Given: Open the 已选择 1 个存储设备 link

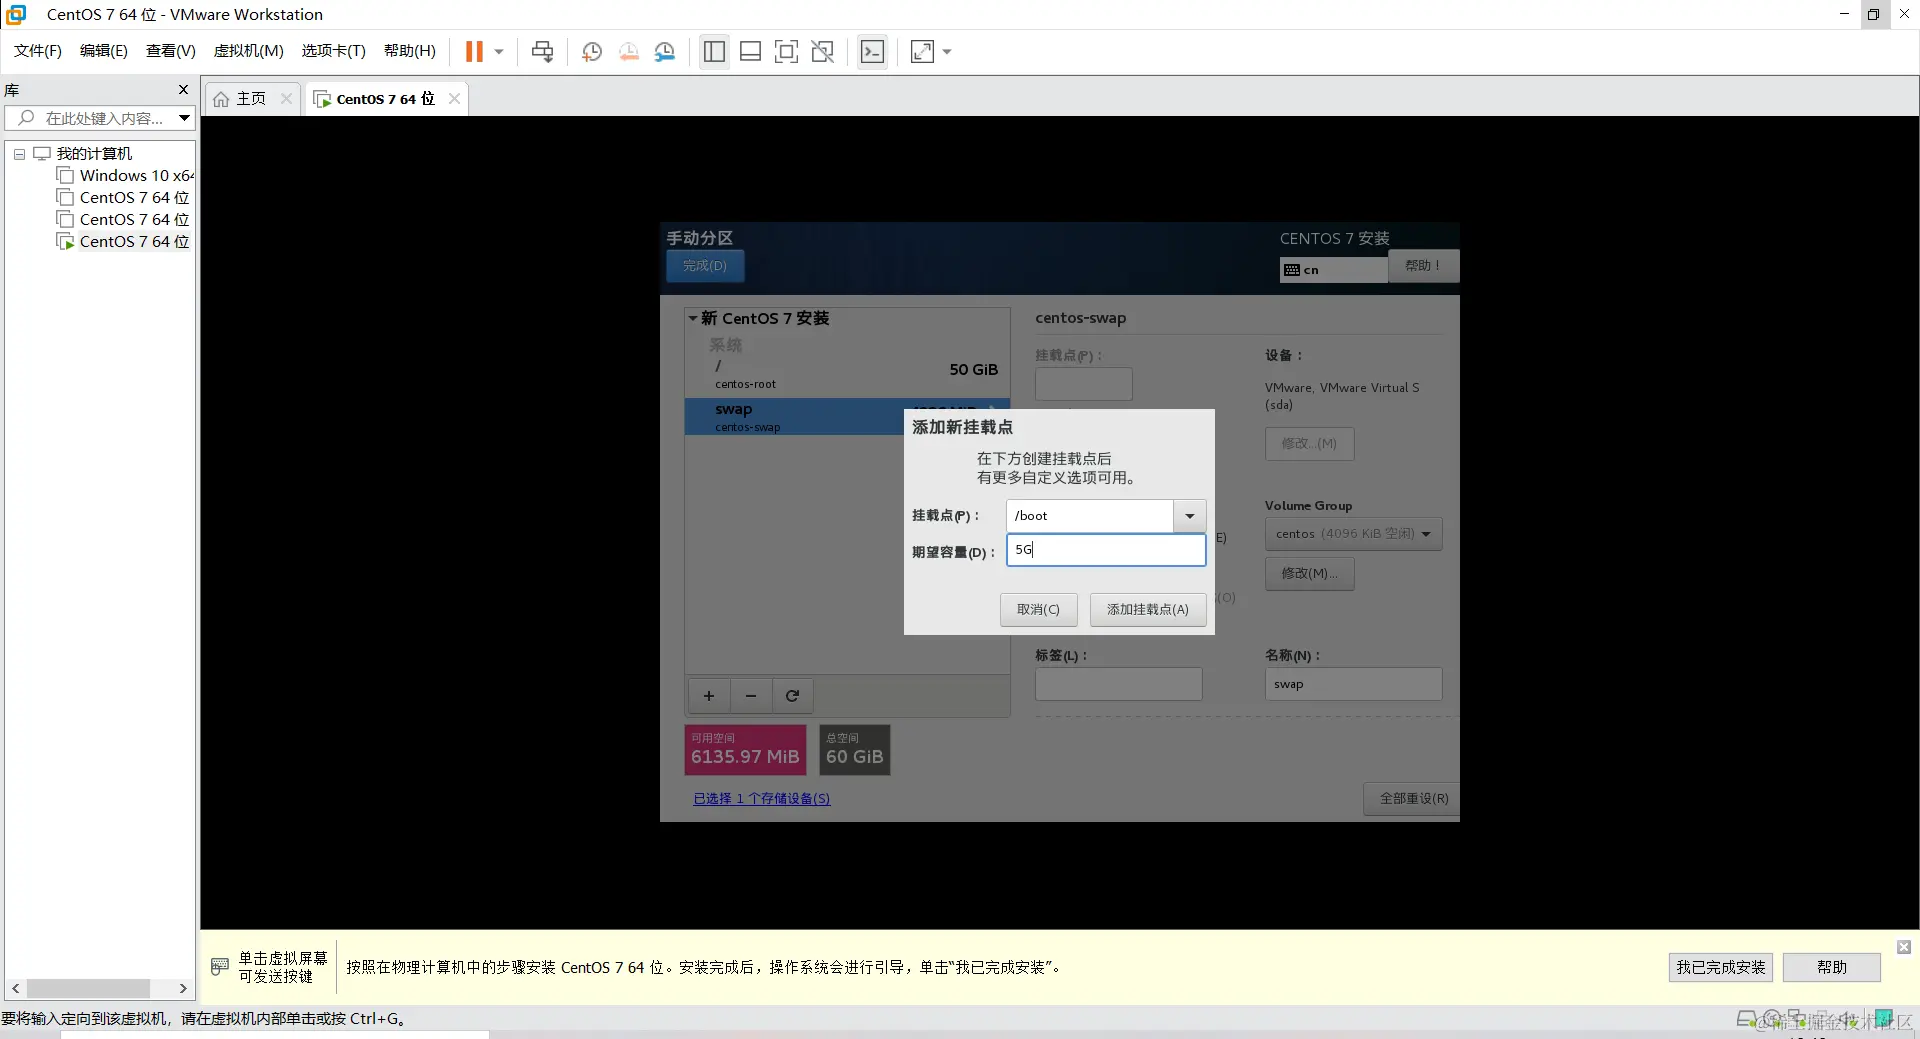Looking at the screenshot, I should pyautogui.click(x=762, y=799).
